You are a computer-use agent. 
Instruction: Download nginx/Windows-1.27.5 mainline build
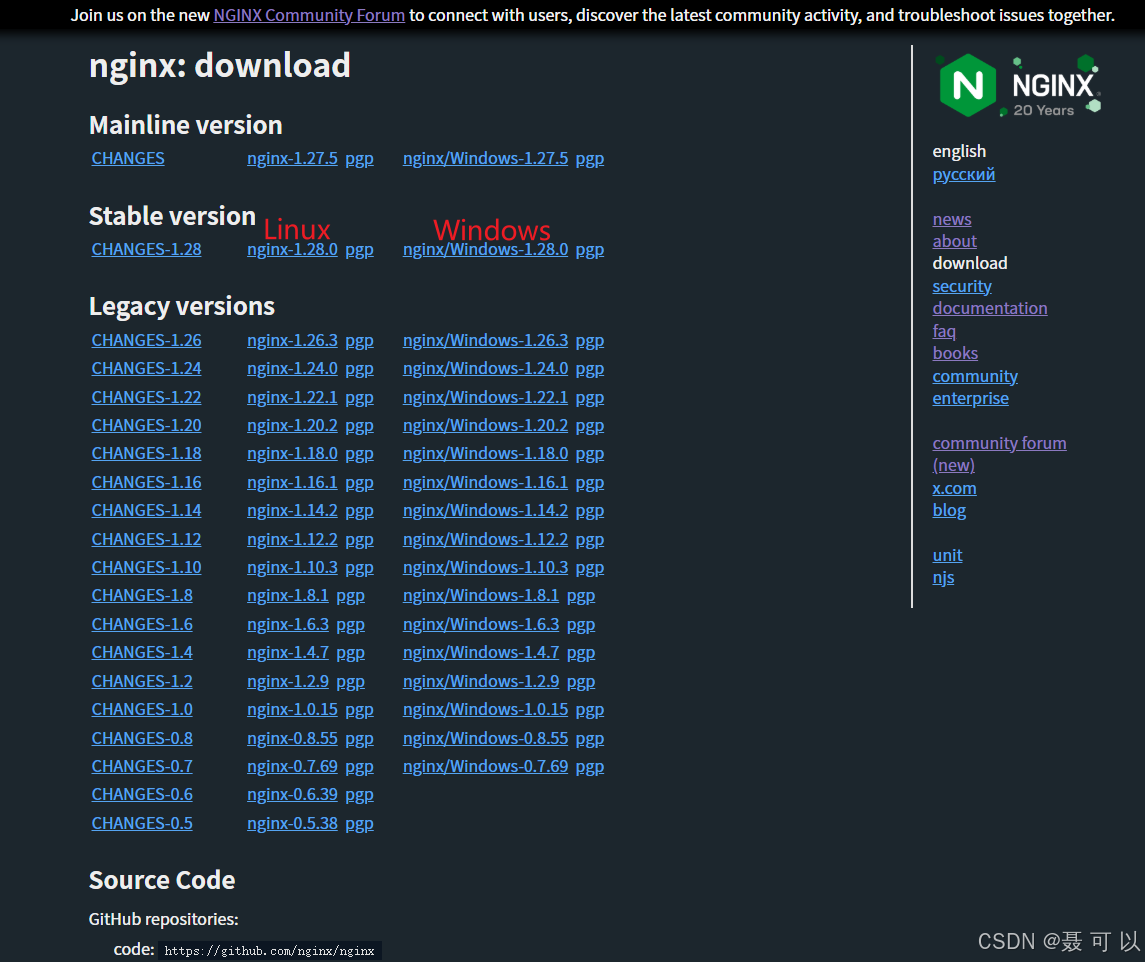pyautogui.click(x=485, y=158)
